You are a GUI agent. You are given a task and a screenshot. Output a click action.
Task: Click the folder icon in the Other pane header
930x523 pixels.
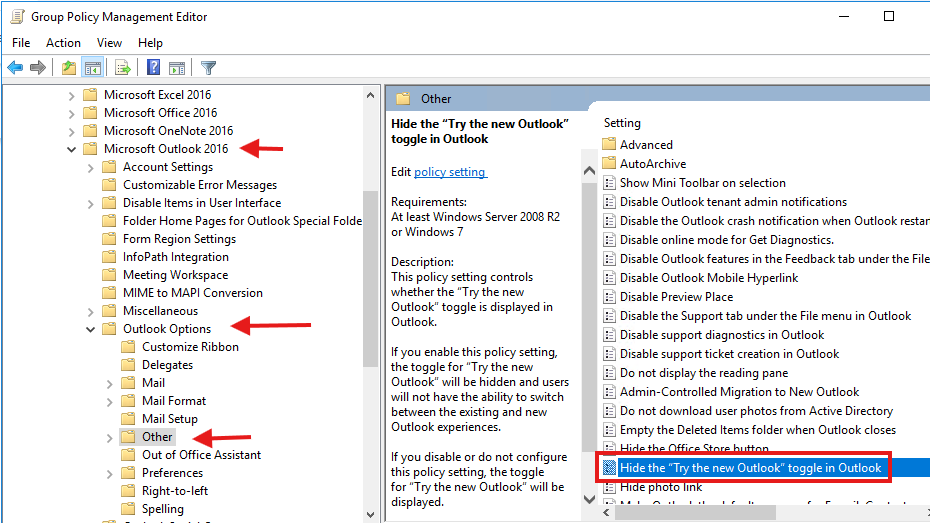click(403, 98)
